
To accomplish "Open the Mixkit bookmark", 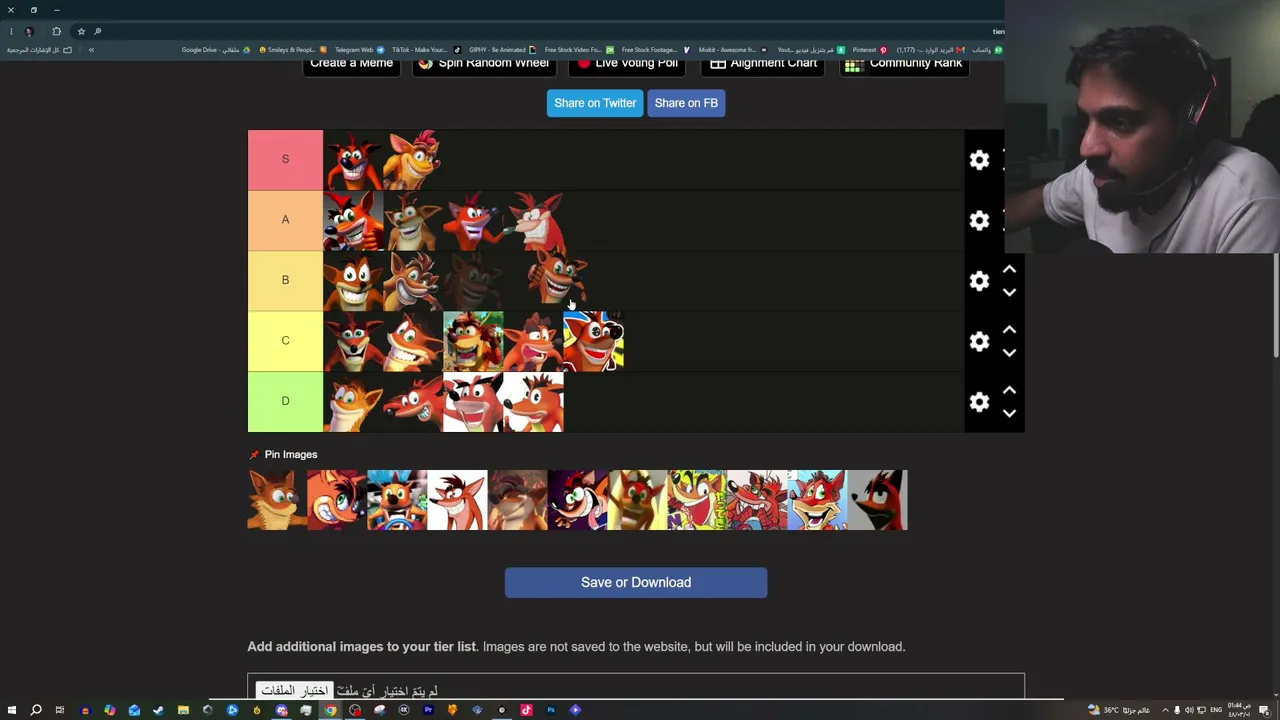I will tap(732, 50).
